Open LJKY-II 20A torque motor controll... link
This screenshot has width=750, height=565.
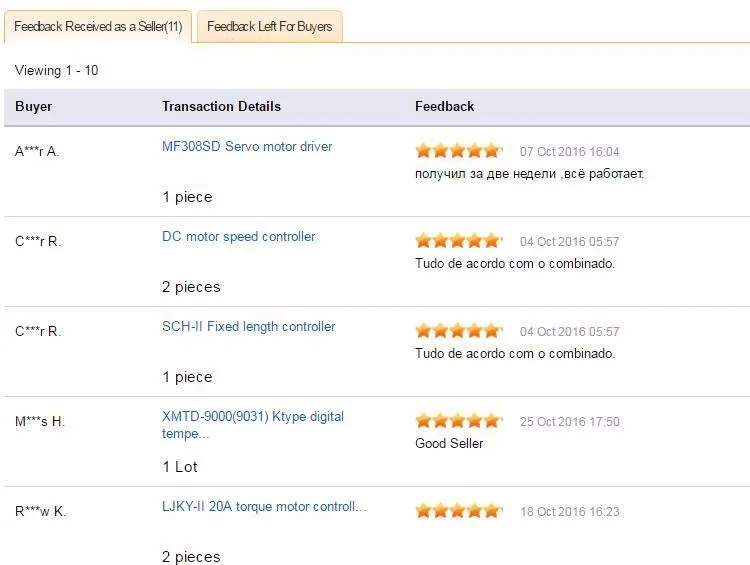pos(264,506)
